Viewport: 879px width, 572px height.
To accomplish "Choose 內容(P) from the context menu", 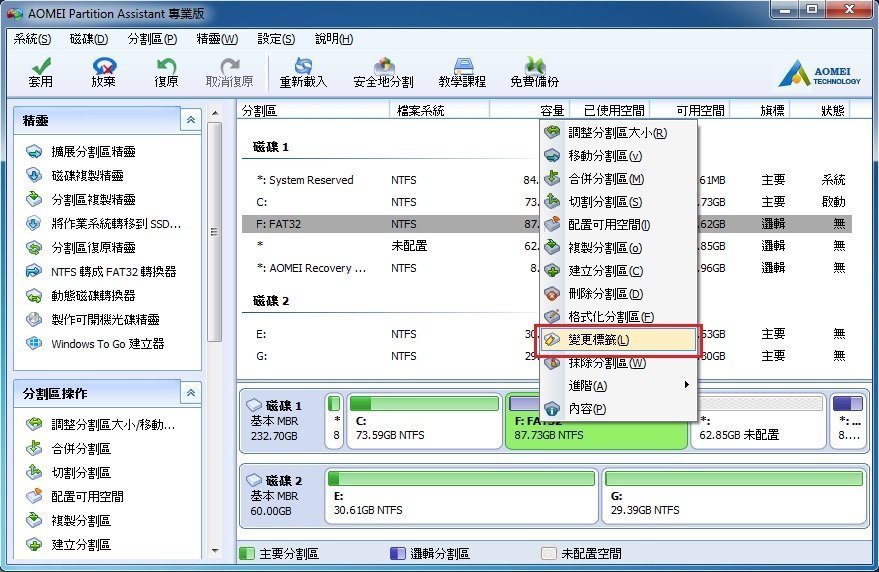I will (x=618, y=409).
